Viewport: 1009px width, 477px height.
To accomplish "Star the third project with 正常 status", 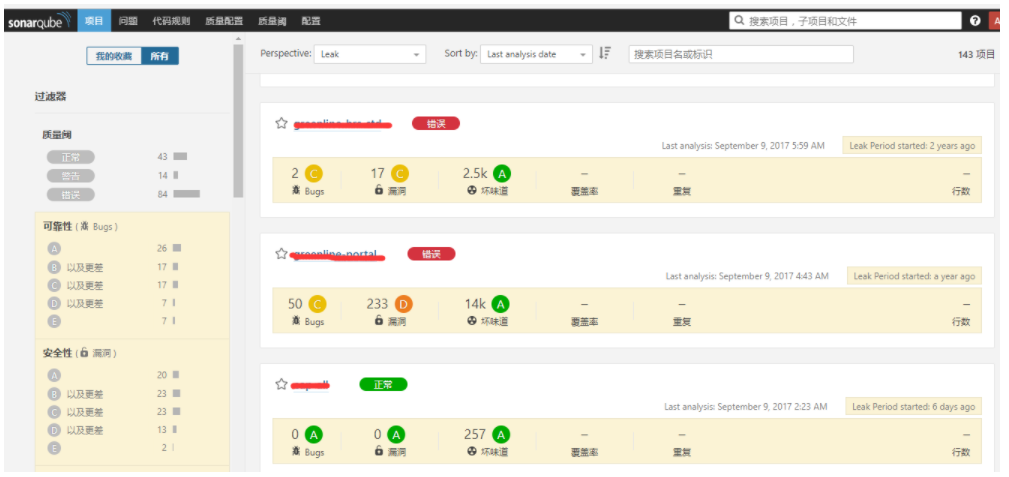I will (x=282, y=385).
